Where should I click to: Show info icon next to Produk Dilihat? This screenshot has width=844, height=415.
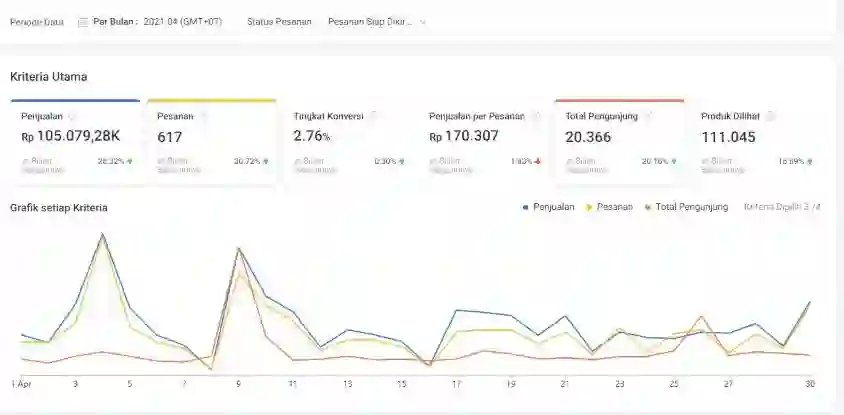[x=770, y=116]
